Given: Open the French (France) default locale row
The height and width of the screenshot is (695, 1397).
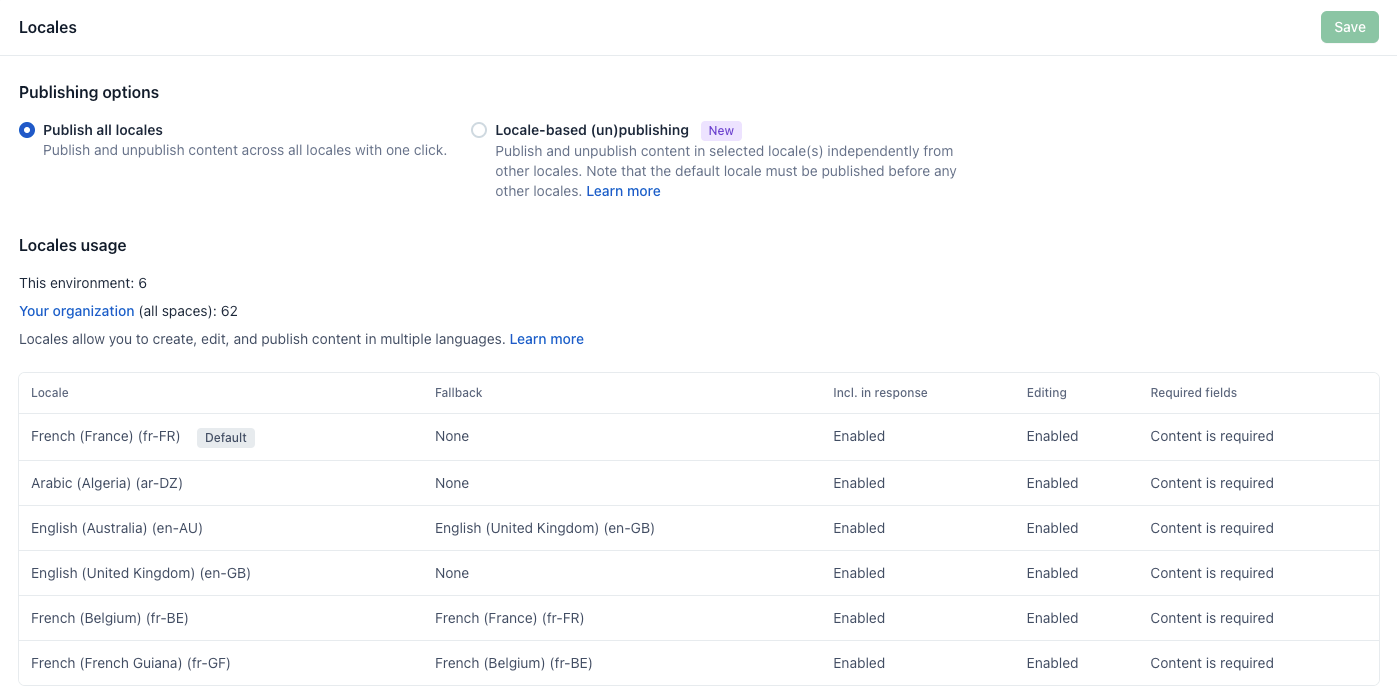Looking at the screenshot, I should pyautogui.click(x=105, y=436).
